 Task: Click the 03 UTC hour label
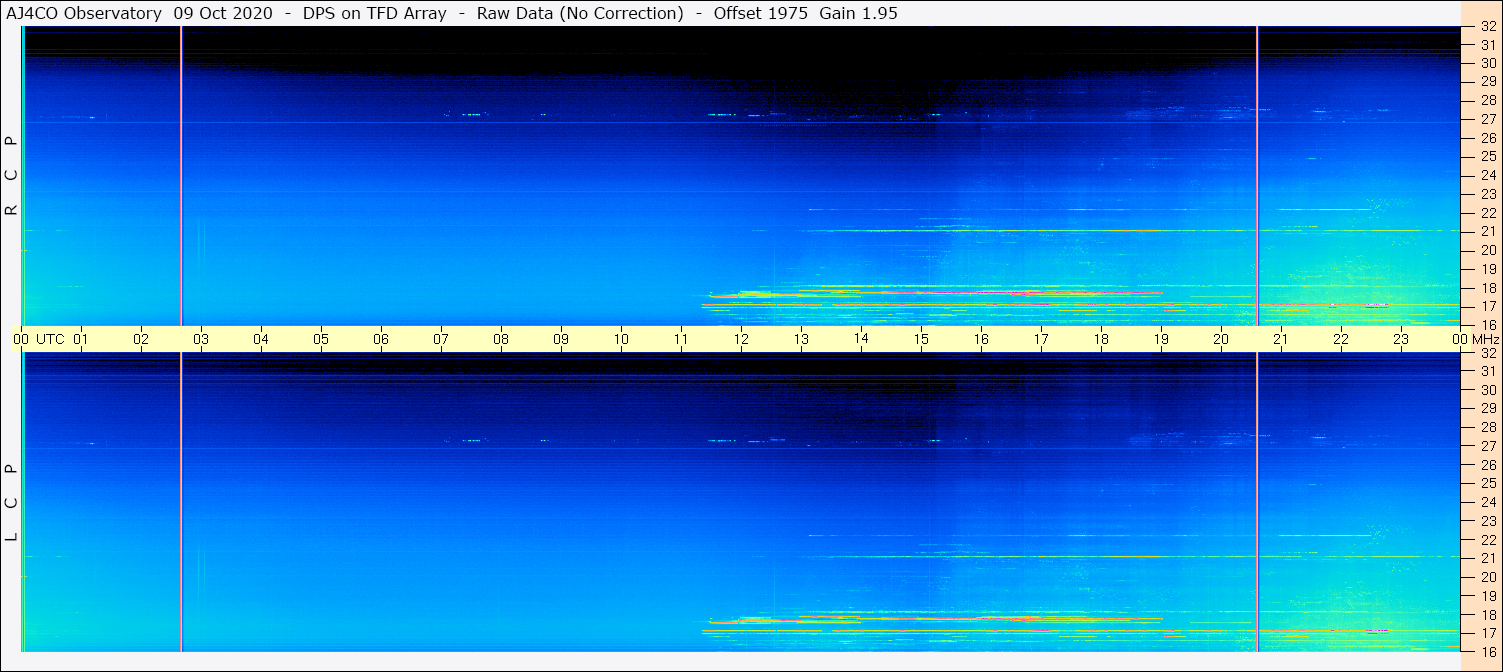201,339
